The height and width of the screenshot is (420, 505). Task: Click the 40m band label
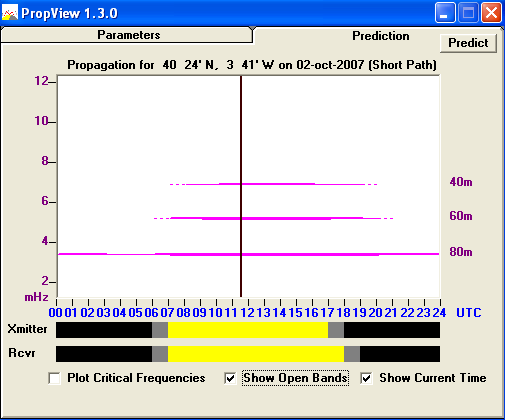tap(461, 182)
